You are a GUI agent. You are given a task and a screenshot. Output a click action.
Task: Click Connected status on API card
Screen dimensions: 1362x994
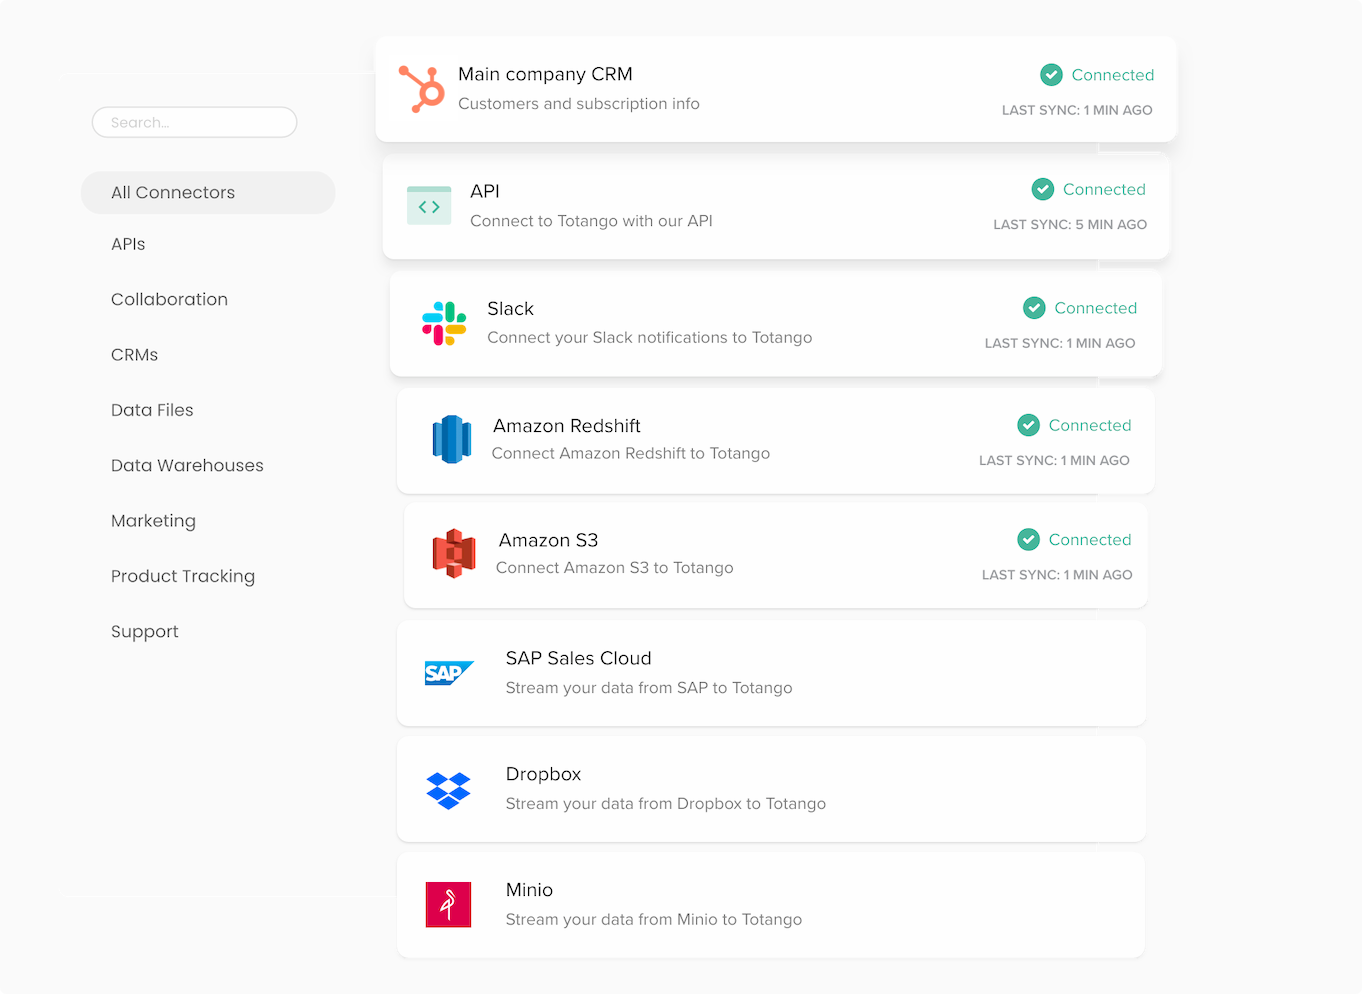pyautogui.click(x=1104, y=189)
